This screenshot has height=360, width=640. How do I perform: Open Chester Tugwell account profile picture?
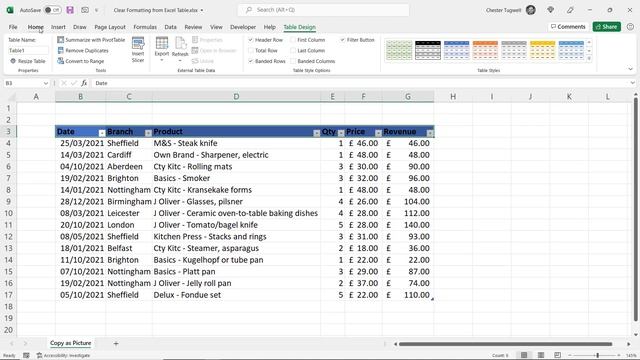tap(531, 10)
